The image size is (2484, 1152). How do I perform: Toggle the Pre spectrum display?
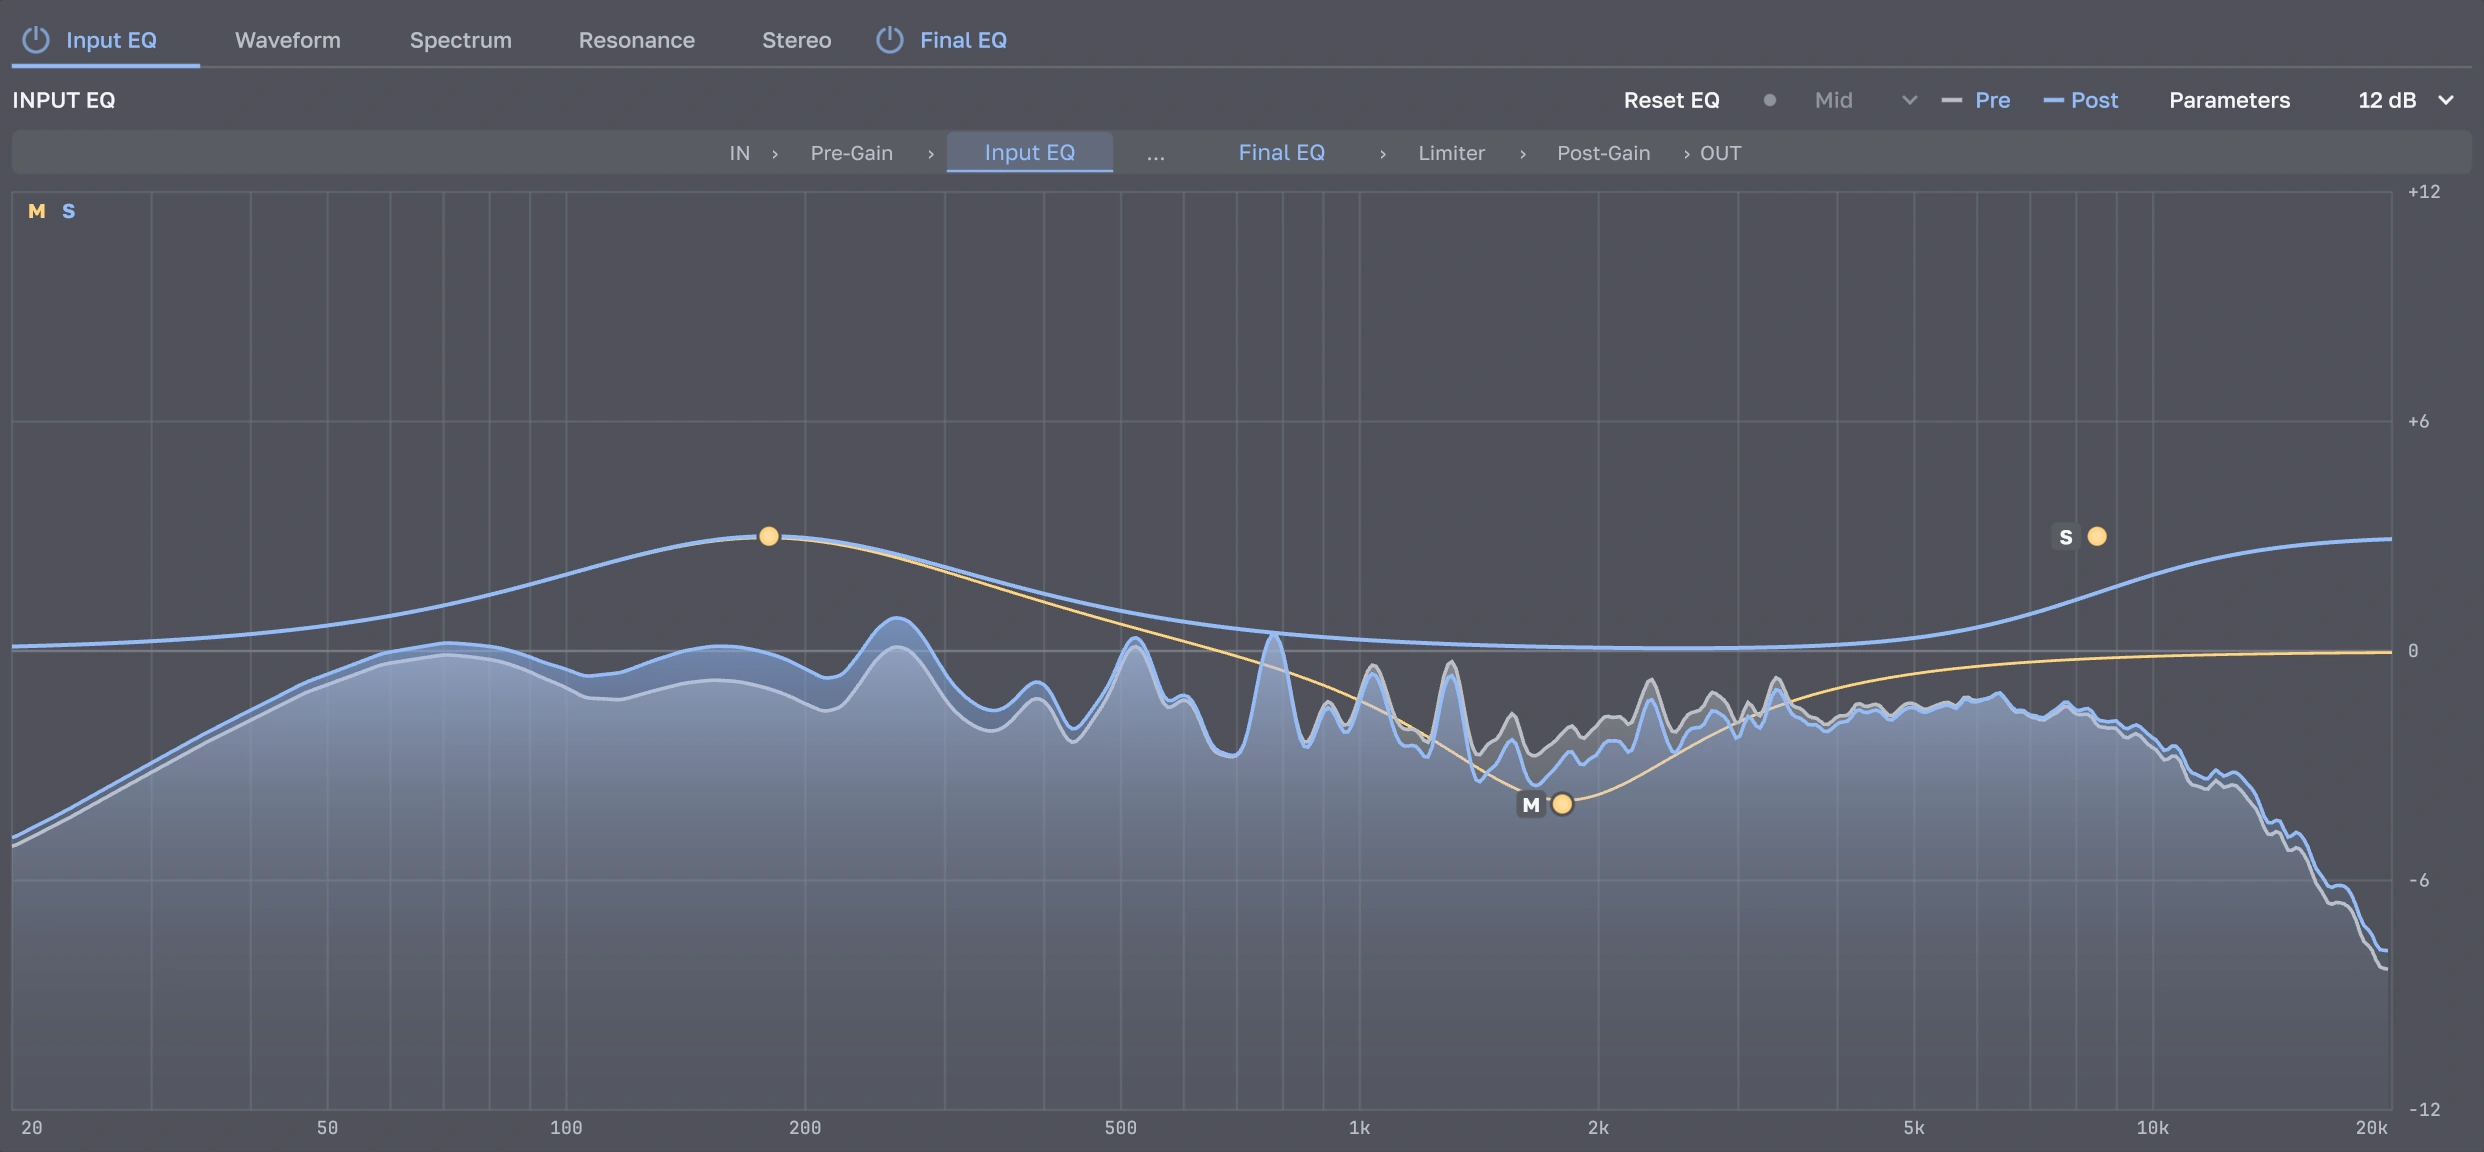[1976, 100]
